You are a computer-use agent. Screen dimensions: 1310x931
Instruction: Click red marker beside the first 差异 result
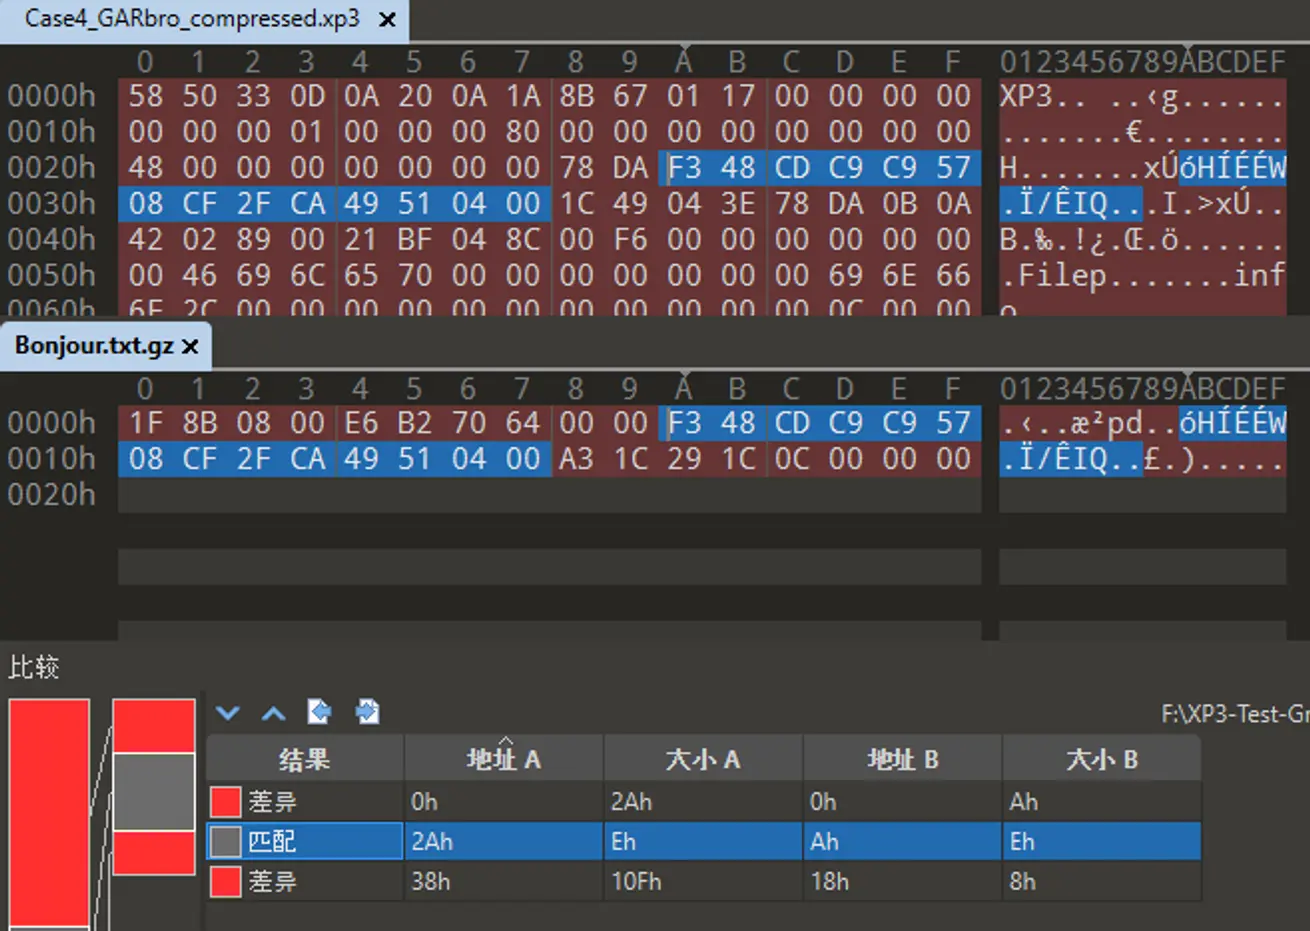pyautogui.click(x=224, y=801)
